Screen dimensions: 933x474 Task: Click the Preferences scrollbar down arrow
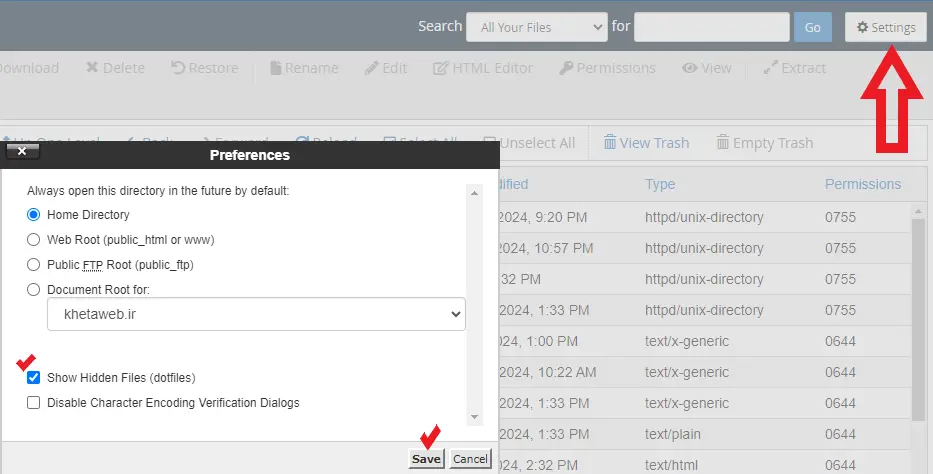(474, 417)
